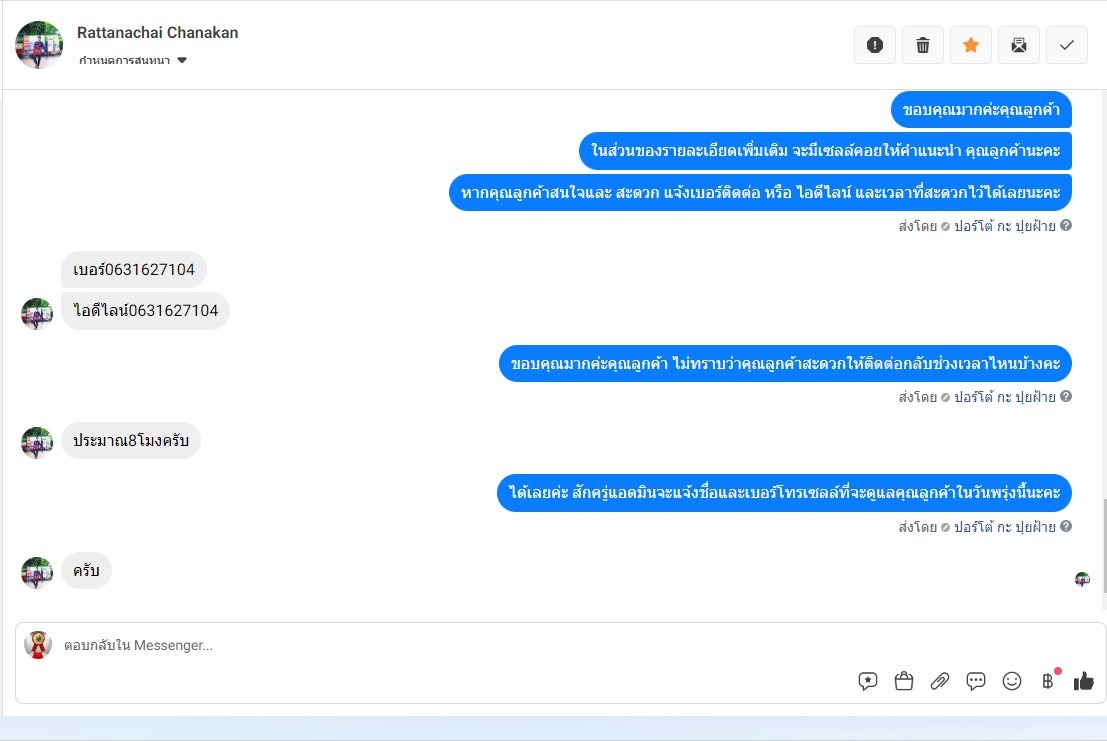Viewport: 1107px width, 741px height.
Task: Click sender avatar beside ประมาณ8โมงครับ message
Action: coord(37,442)
